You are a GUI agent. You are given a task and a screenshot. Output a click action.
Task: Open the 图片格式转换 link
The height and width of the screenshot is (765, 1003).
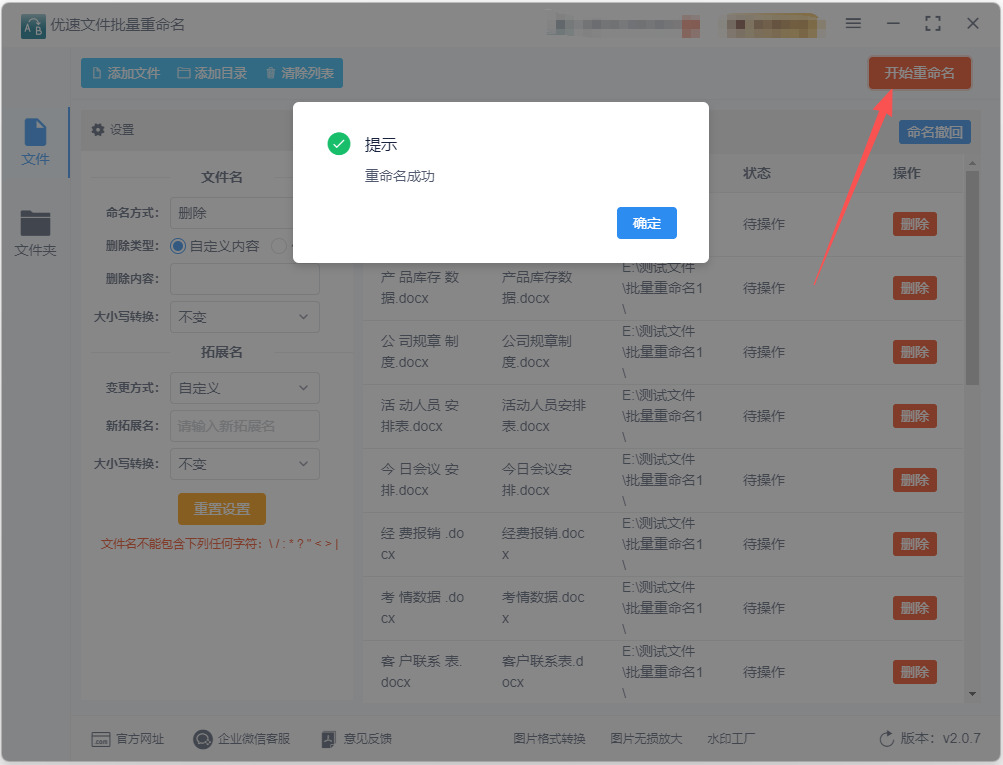coord(549,739)
